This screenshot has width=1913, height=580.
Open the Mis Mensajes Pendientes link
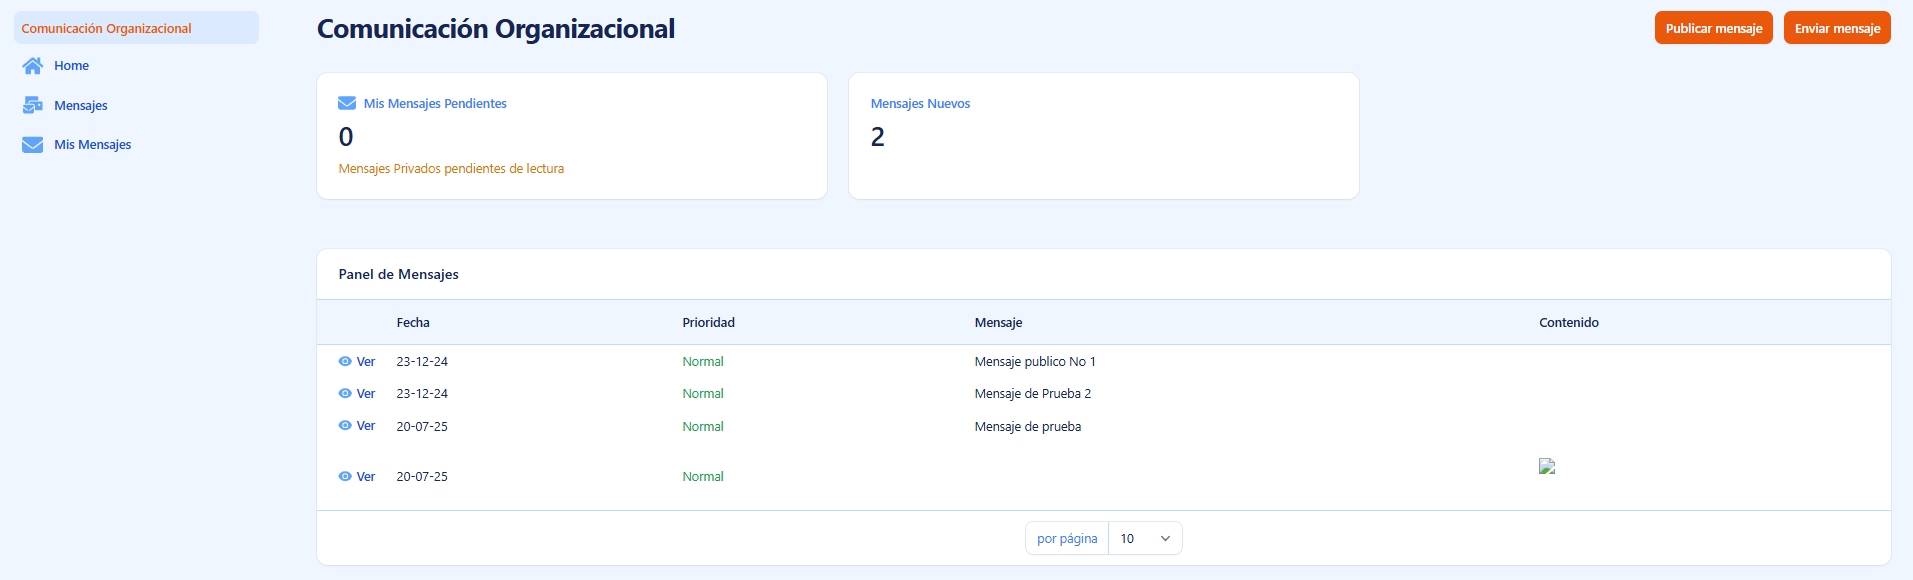[x=435, y=103]
